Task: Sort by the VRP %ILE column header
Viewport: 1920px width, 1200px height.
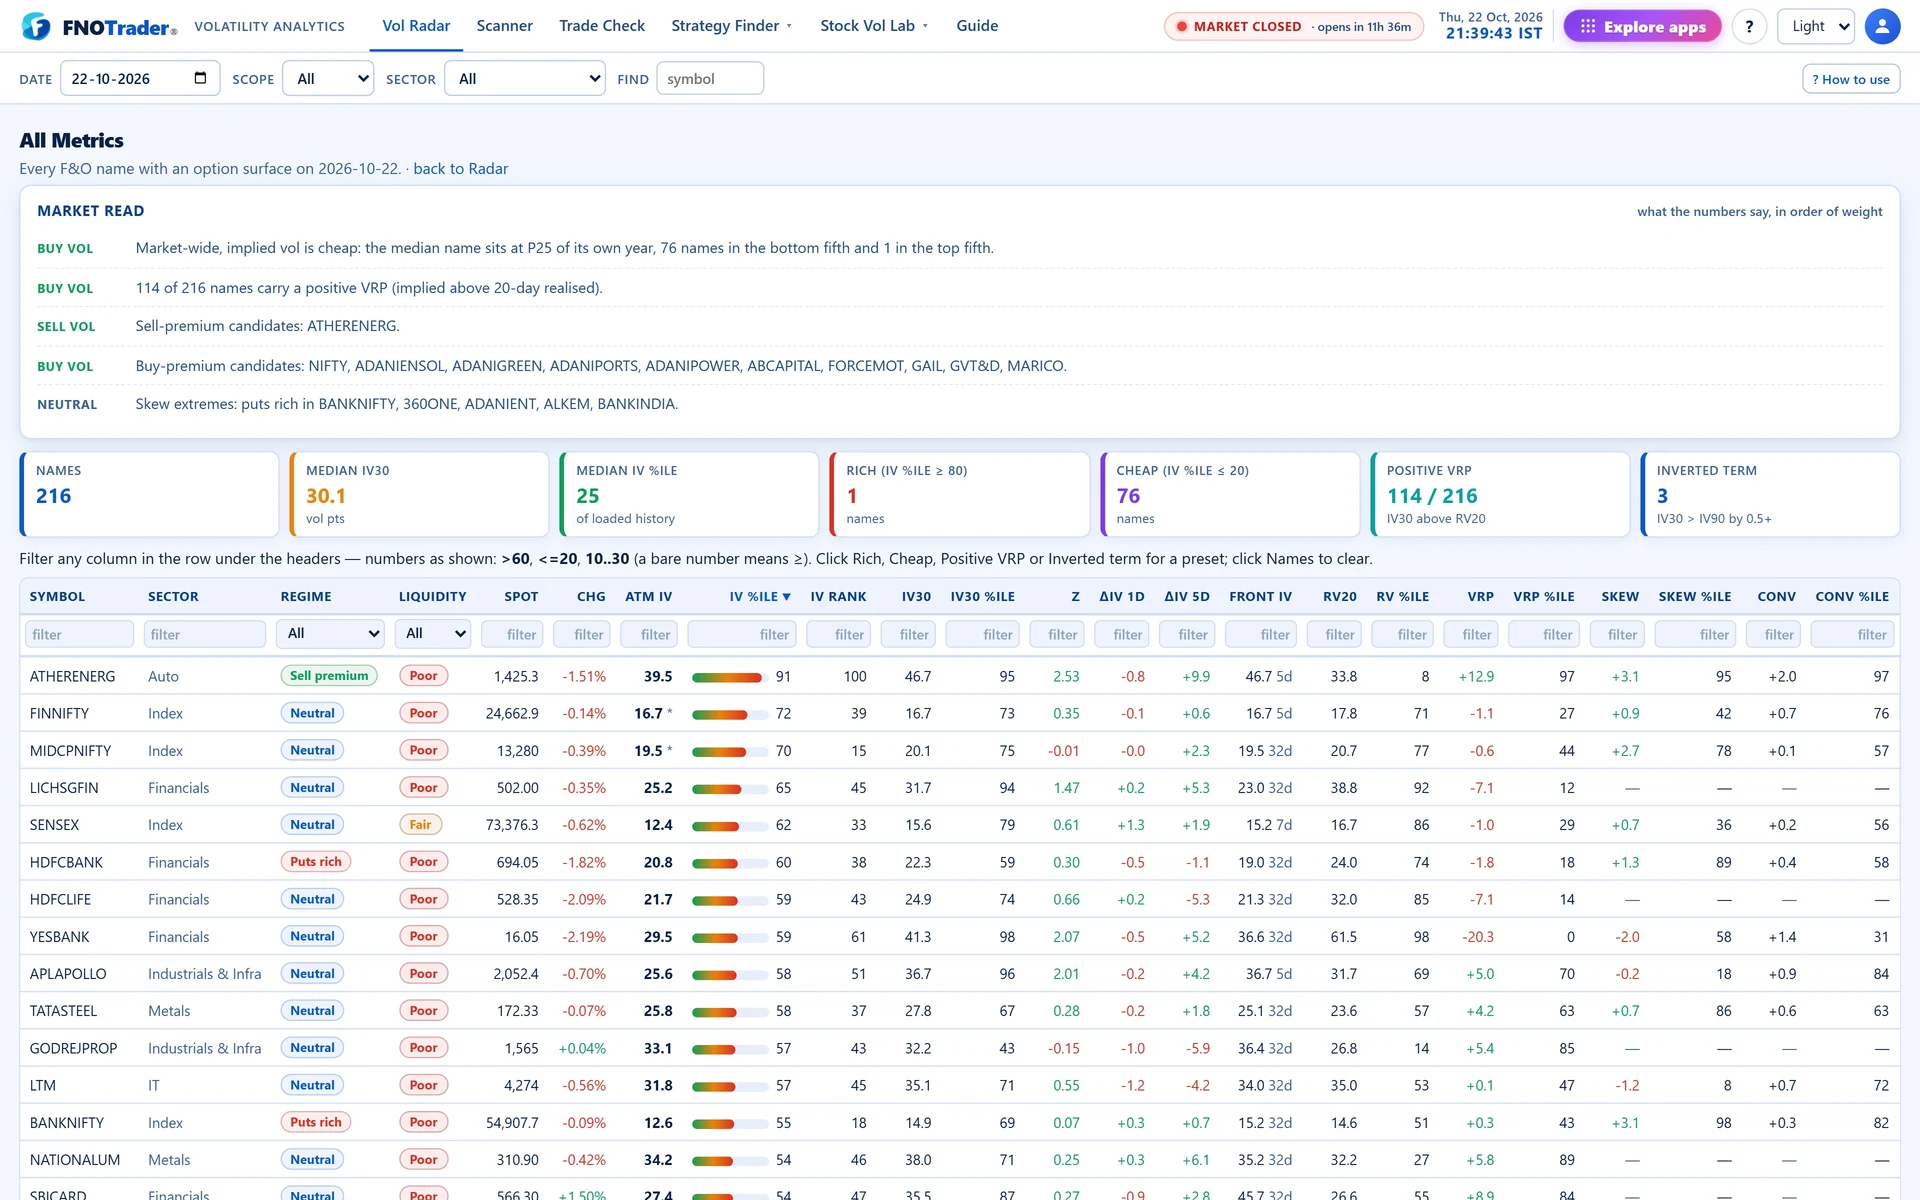Action: [x=1543, y=596]
